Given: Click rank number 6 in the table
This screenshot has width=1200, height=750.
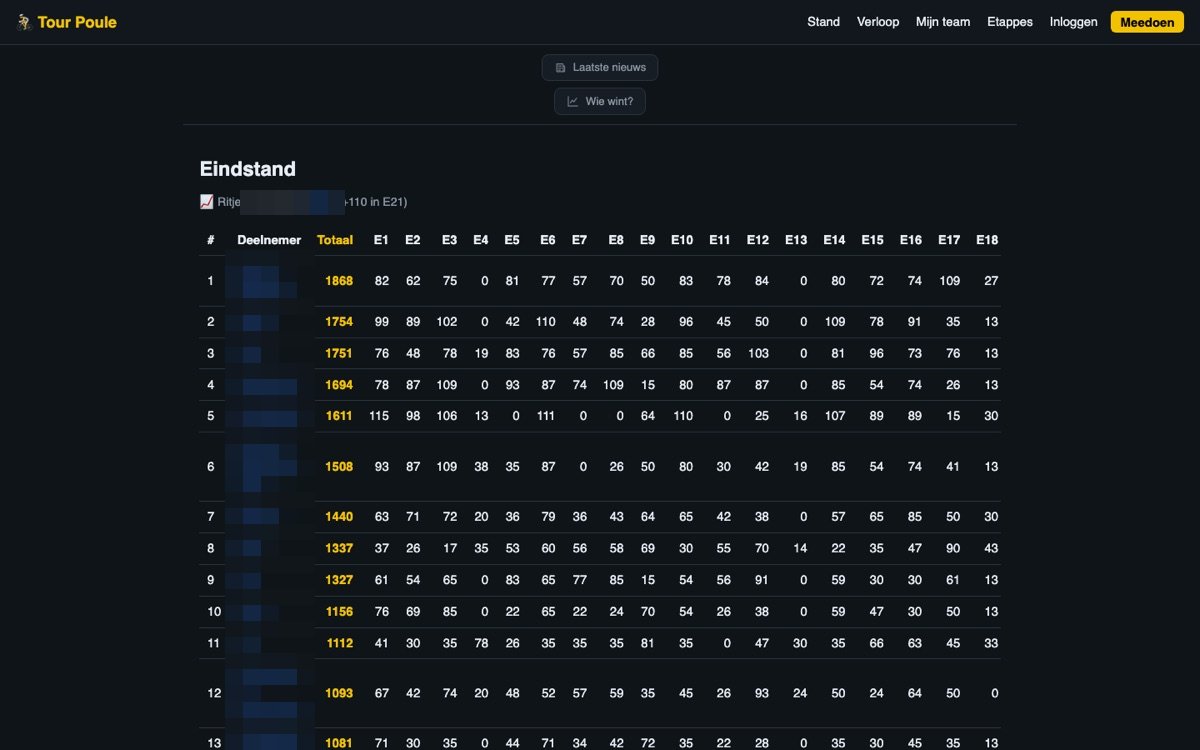Looking at the screenshot, I should pyautogui.click(x=210, y=467).
